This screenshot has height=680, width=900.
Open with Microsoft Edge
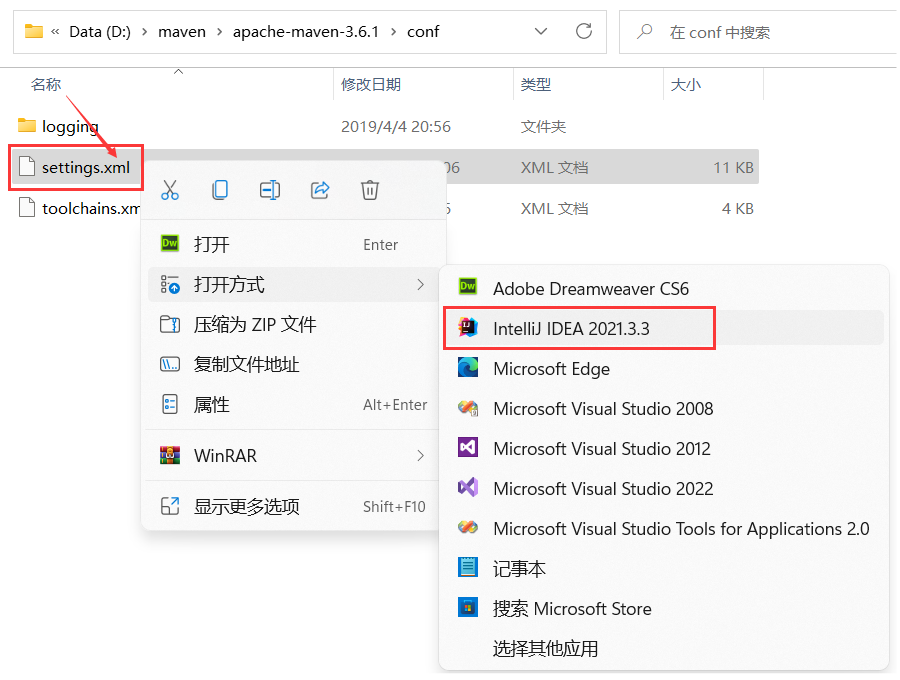click(664, 368)
